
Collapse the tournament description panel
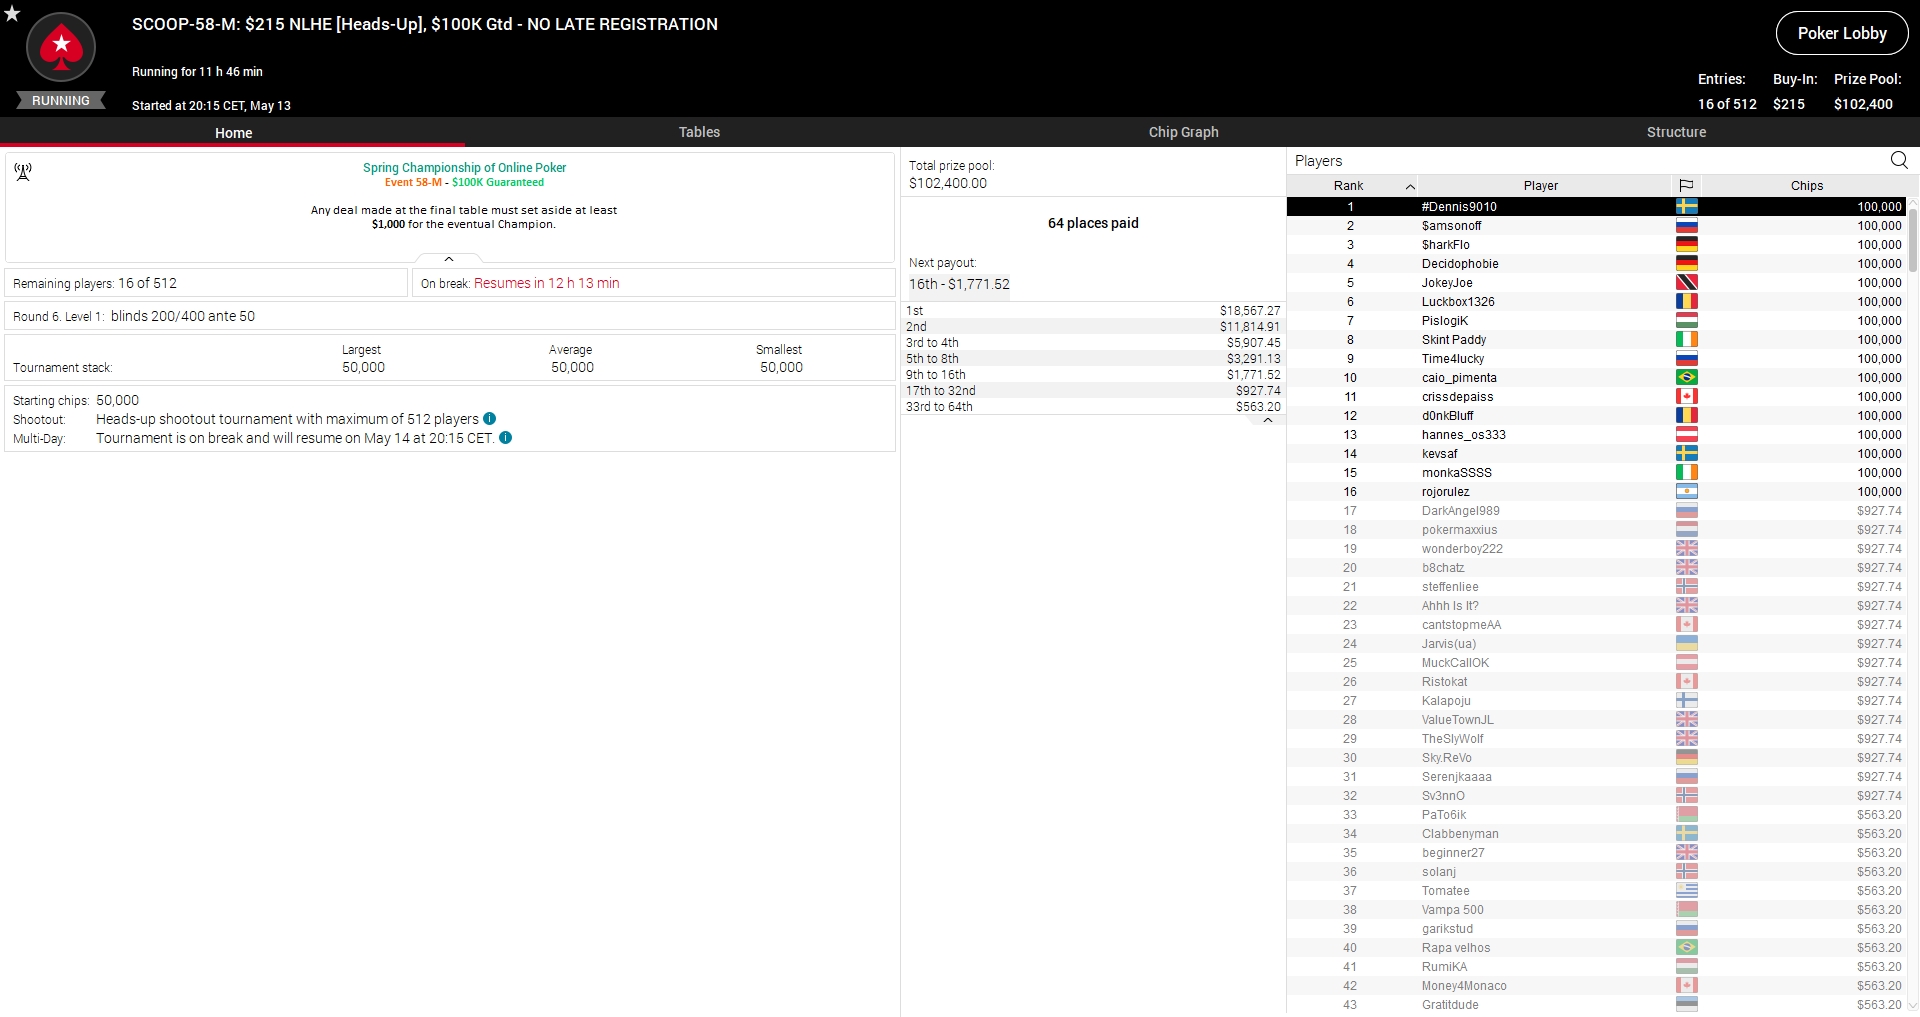(449, 259)
